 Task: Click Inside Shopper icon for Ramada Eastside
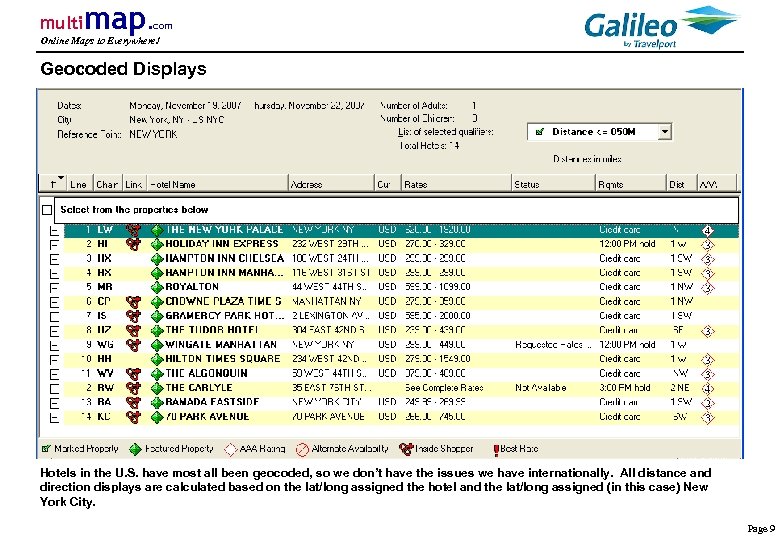pyautogui.click(x=133, y=402)
